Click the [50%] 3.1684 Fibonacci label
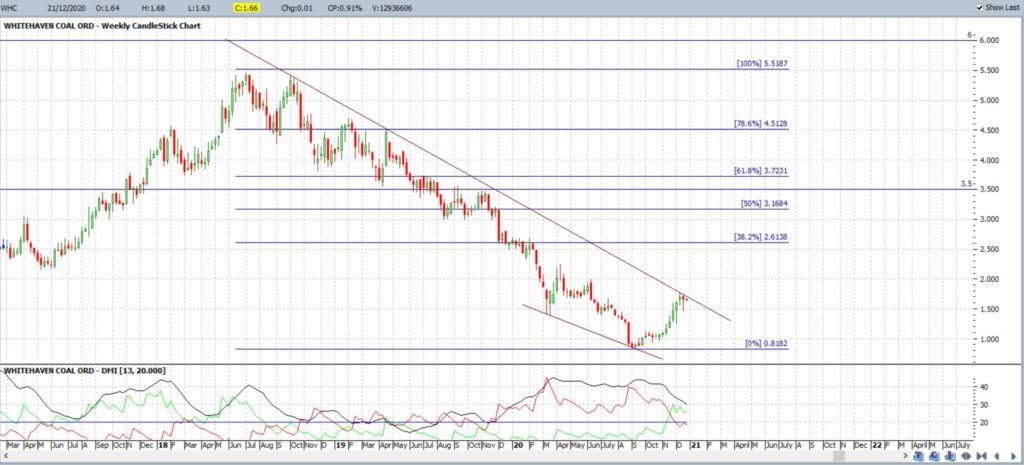 [x=765, y=204]
